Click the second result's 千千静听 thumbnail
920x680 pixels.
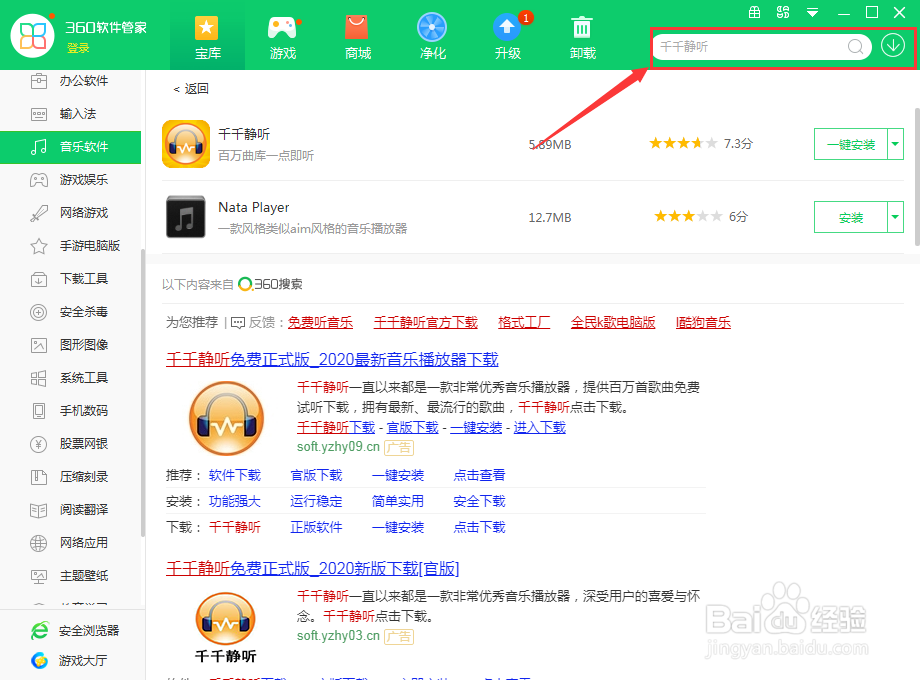click(x=225, y=628)
